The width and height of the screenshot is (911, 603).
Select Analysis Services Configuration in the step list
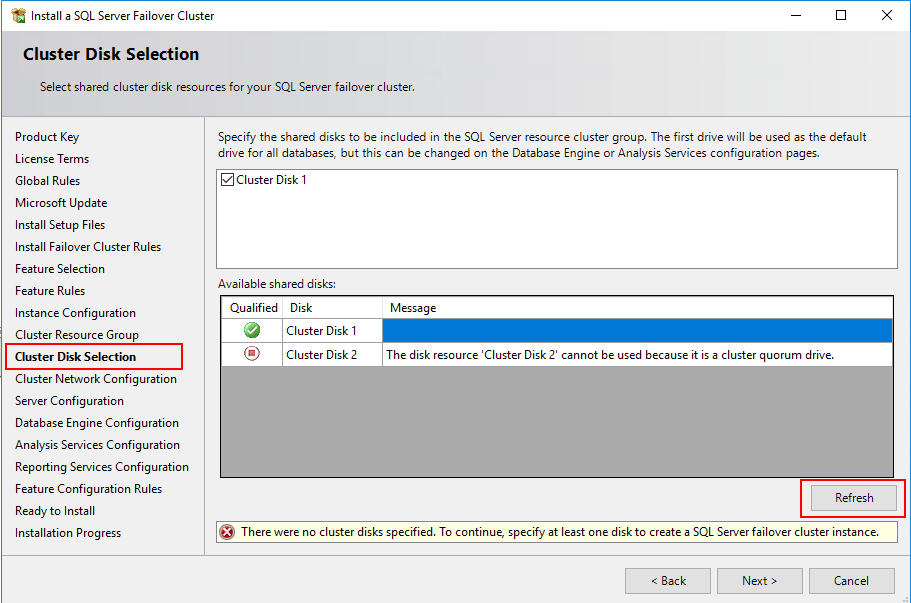97,445
